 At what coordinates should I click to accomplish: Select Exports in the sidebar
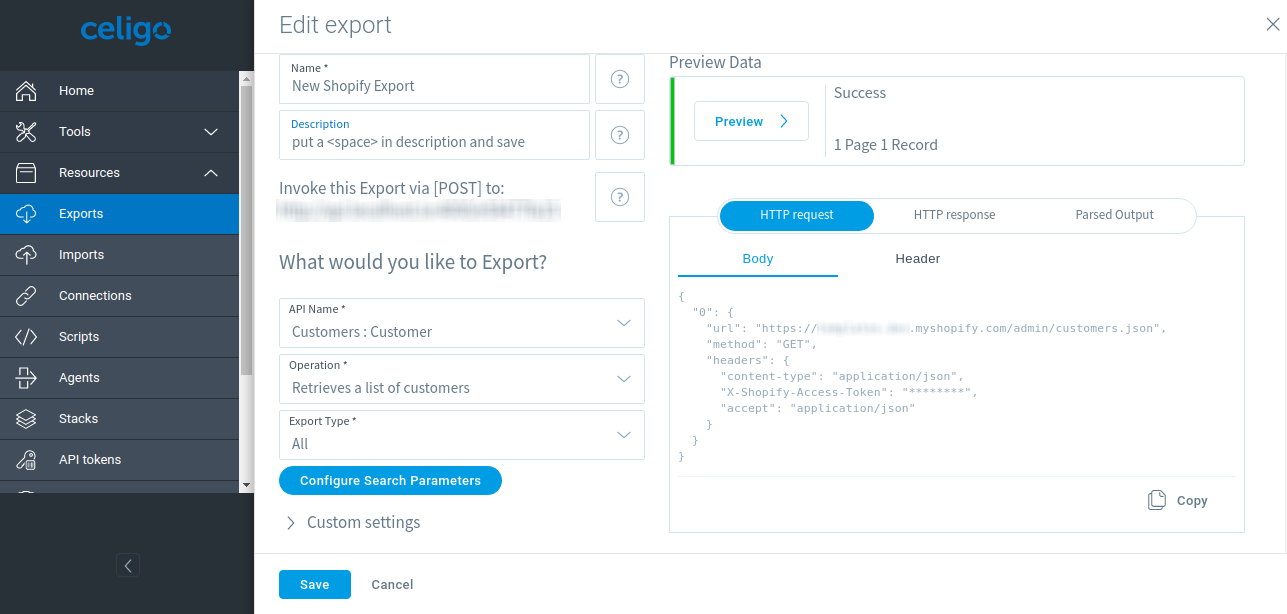click(119, 214)
